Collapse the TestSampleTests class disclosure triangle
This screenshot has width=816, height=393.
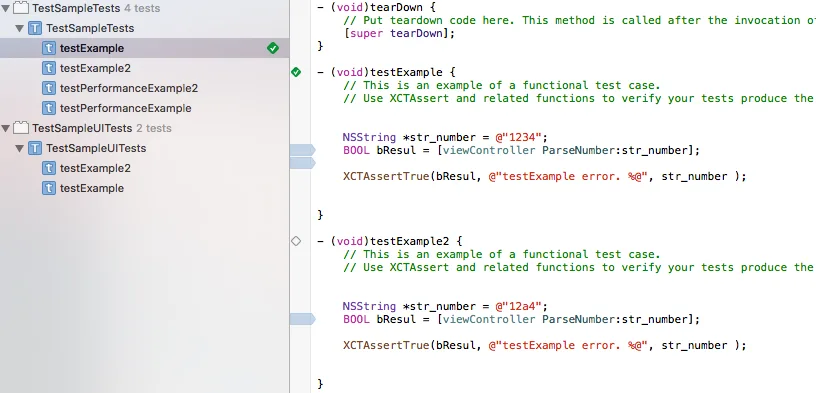point(20,28)
